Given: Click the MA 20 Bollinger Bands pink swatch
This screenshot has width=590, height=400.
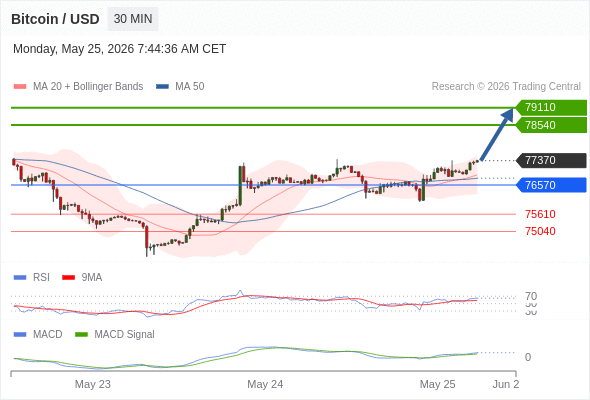Looking at the screenshot, I should [20, 87].
